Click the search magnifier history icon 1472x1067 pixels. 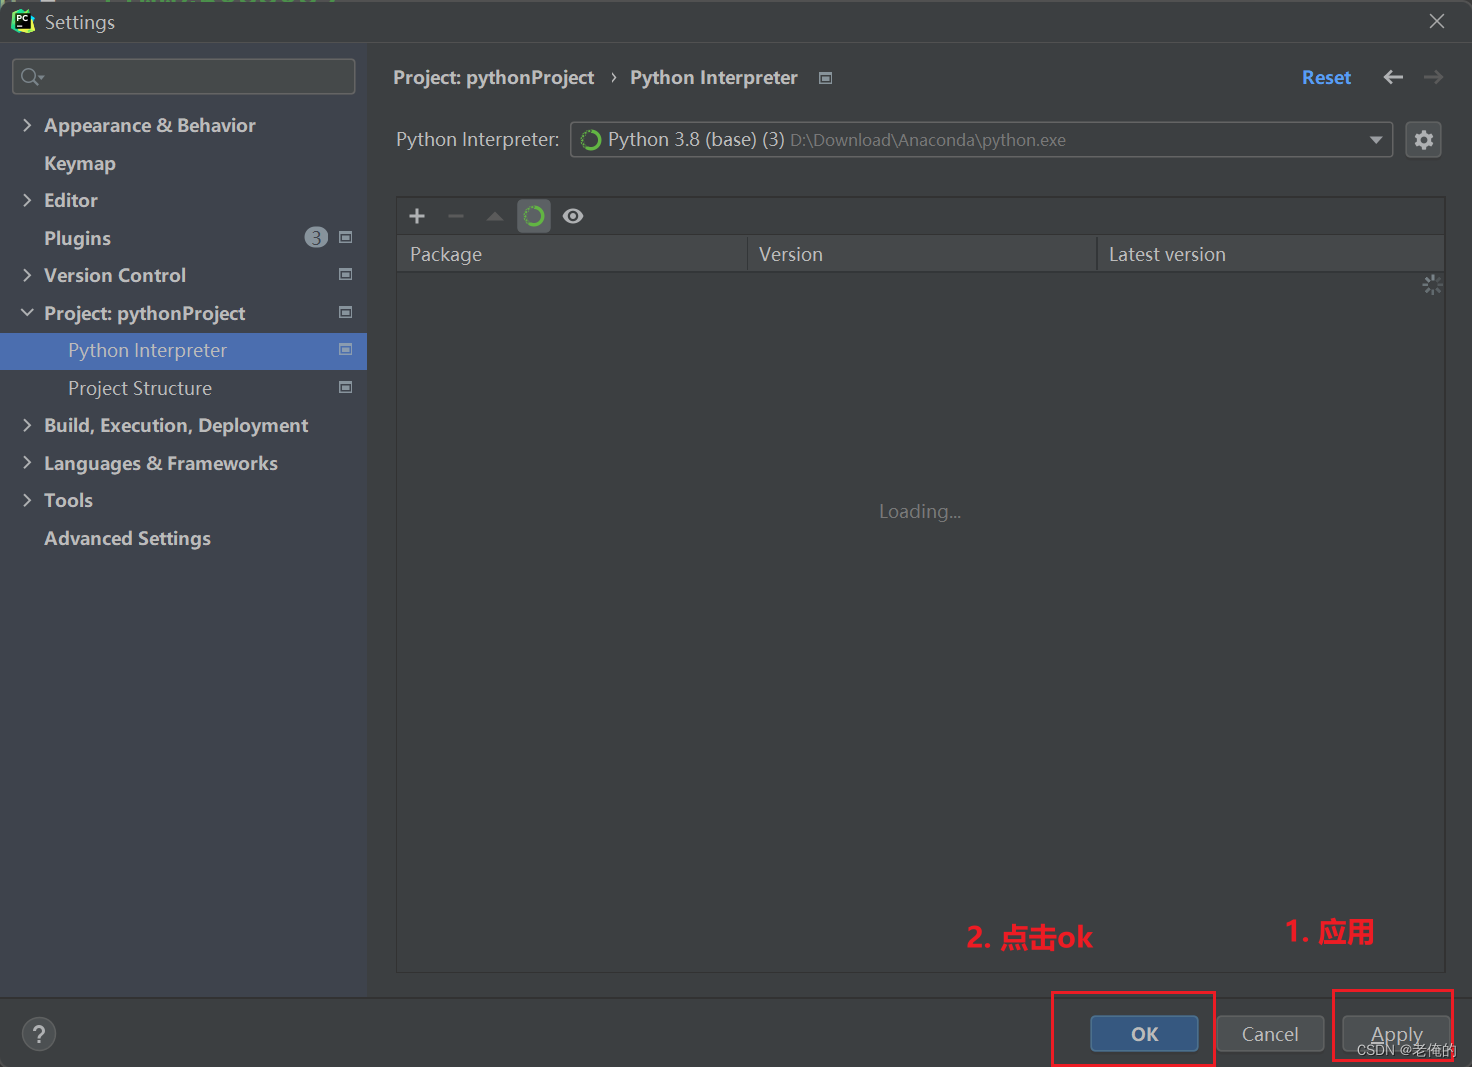coord(32,77)
